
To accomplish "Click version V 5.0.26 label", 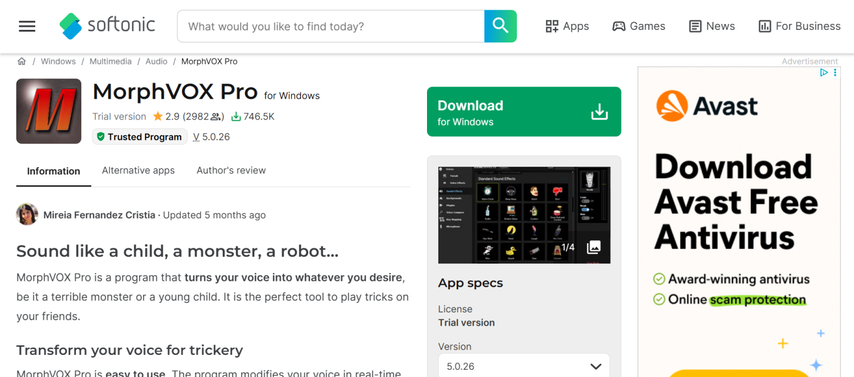I will (x=211, y=137).
